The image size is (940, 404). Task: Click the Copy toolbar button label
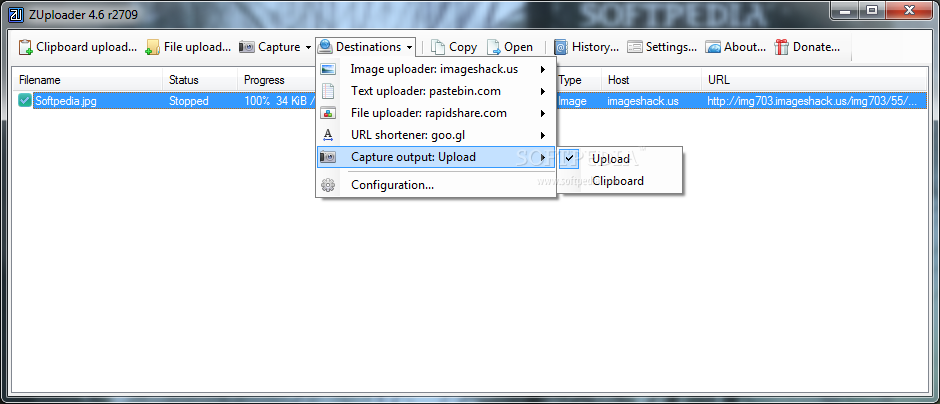coord(463,47)
